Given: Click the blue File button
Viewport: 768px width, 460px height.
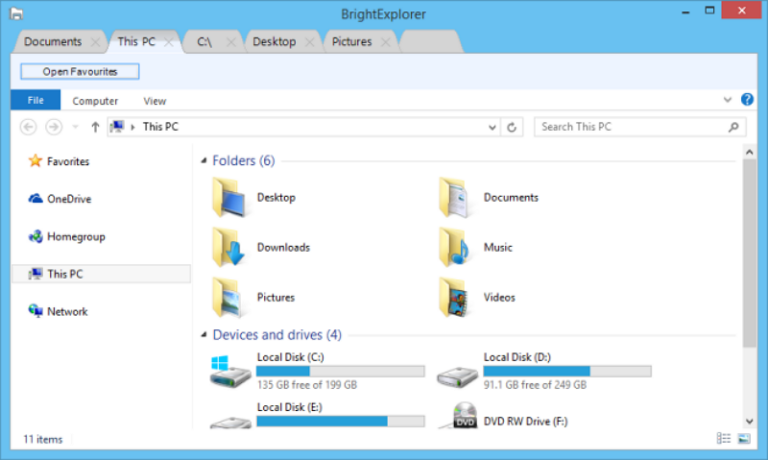Looking at the screenshot, I should point(35,101).
